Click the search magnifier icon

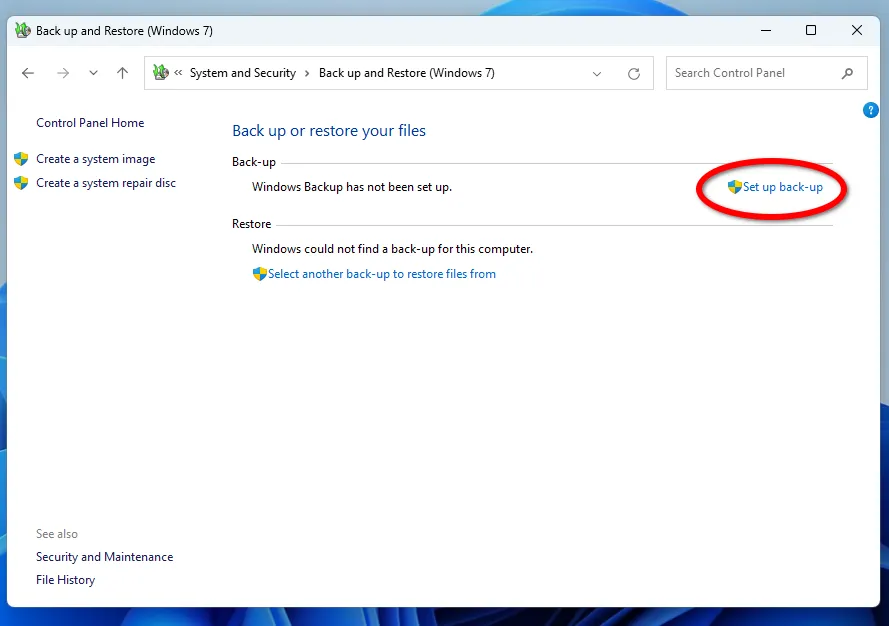(847, 72)
